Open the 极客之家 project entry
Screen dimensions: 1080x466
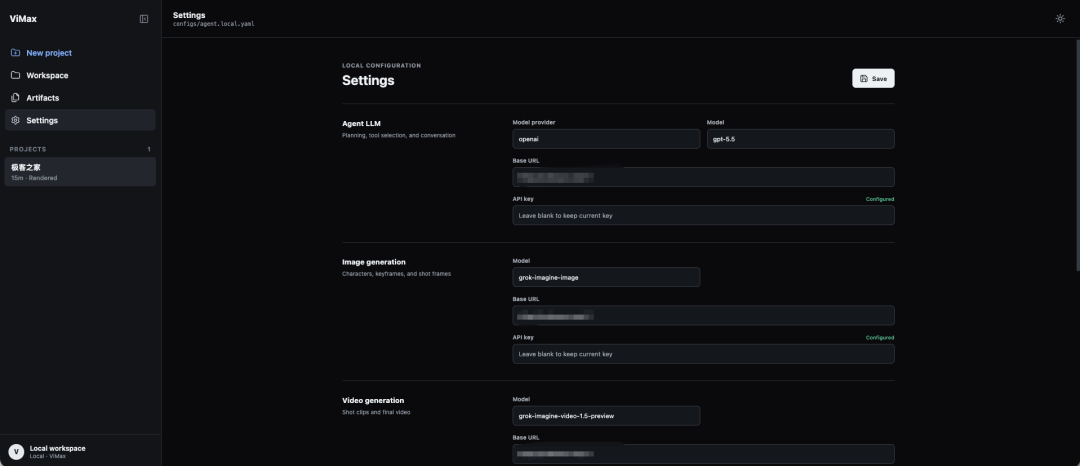tap(80, 172)
